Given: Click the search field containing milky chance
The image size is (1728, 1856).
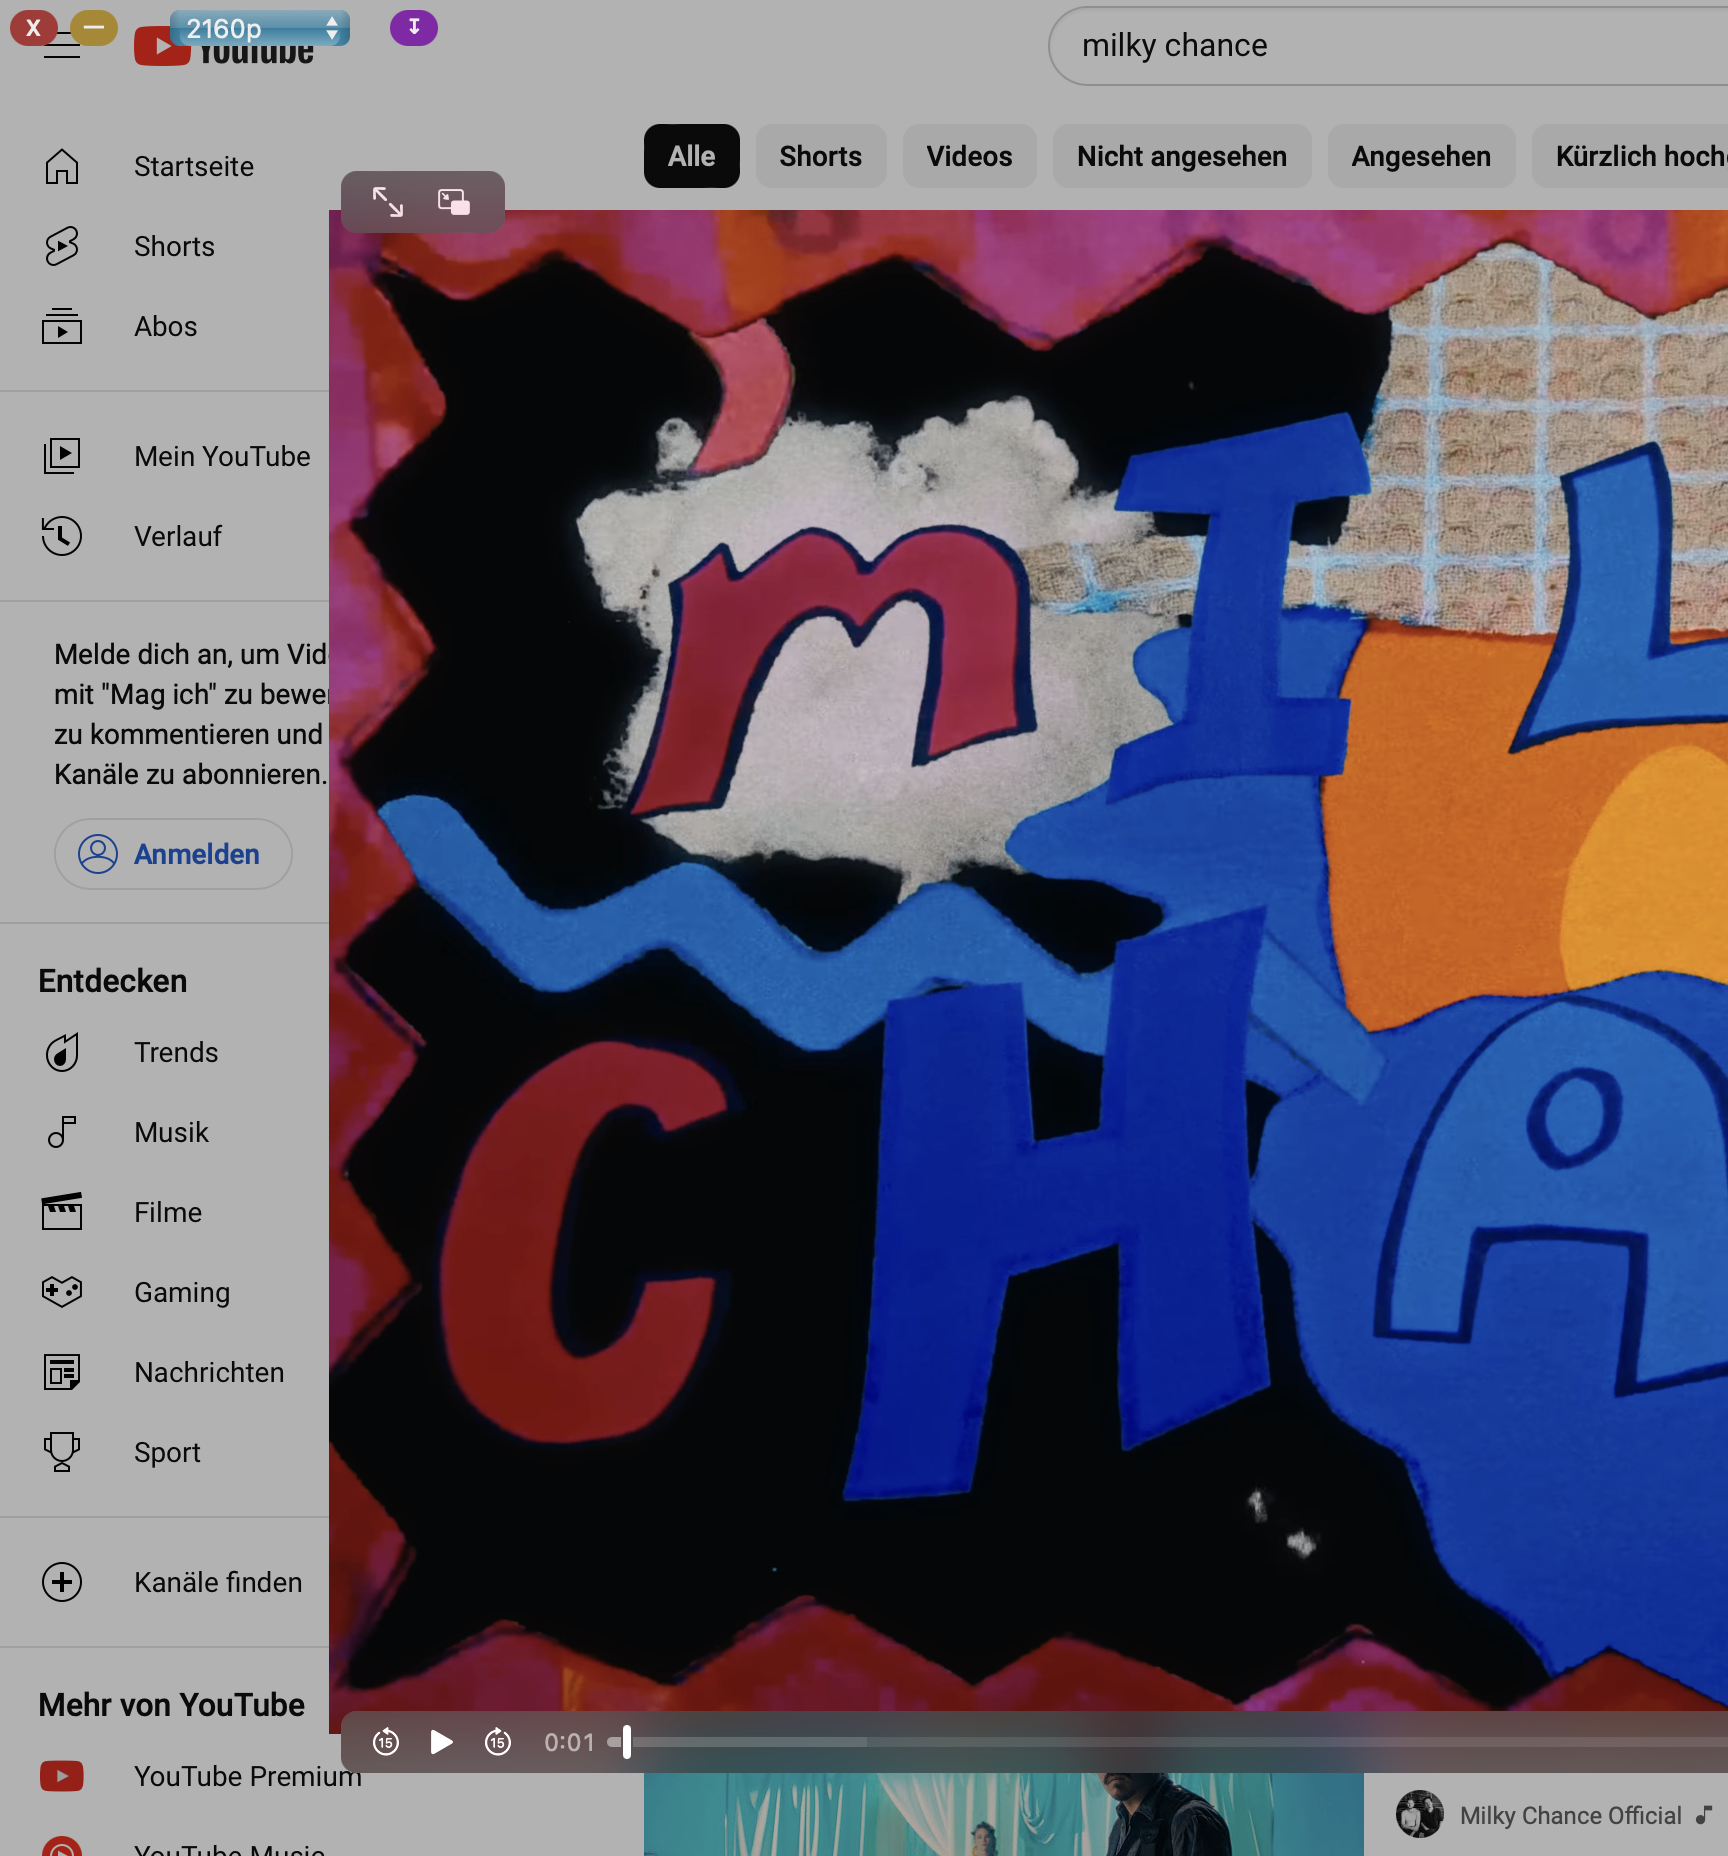Looking at the screenshot, I should (1388, 46).
